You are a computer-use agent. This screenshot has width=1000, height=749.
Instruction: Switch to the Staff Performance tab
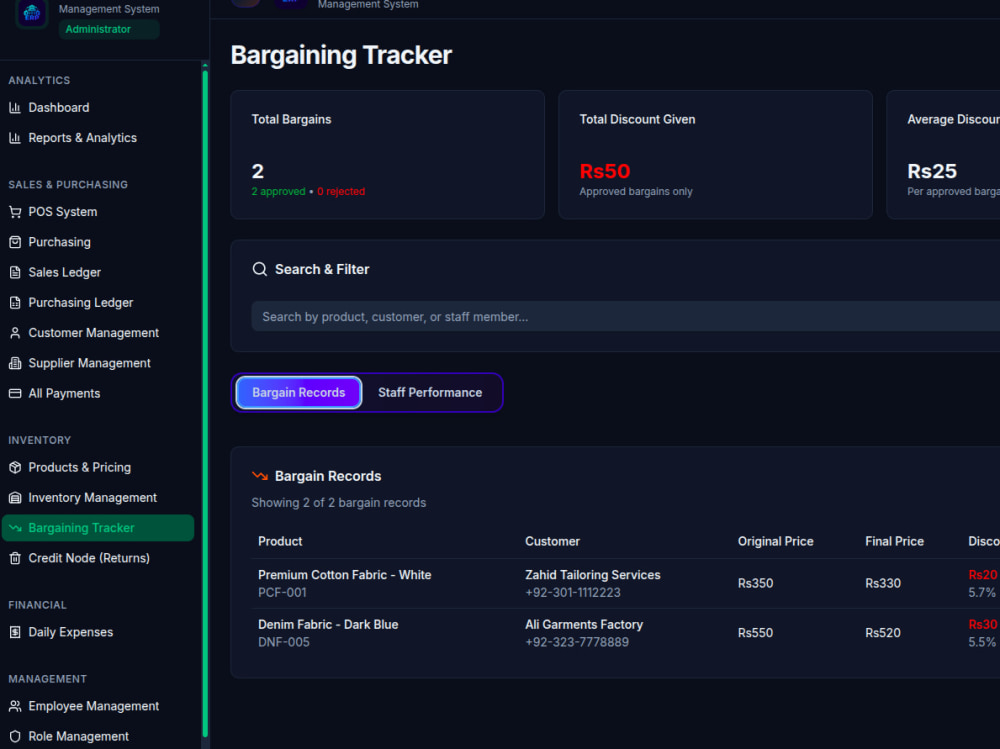point(430,392)
